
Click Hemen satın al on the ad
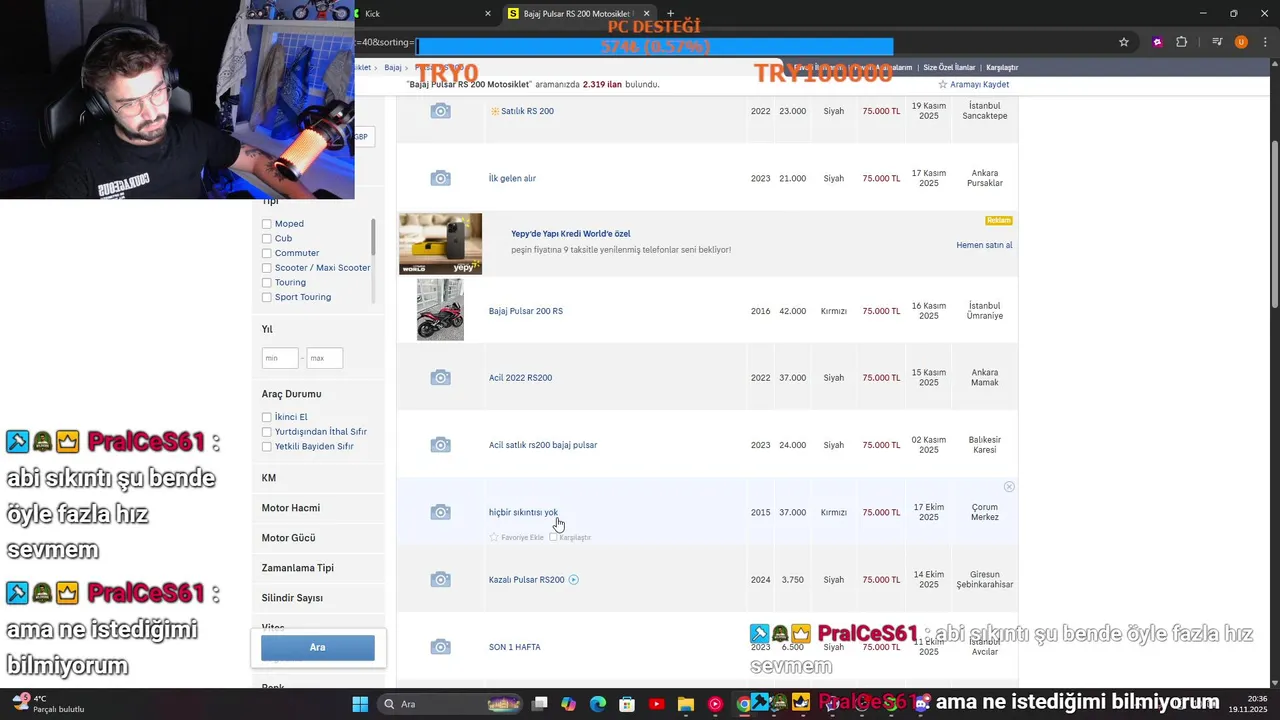coord(984,245)
